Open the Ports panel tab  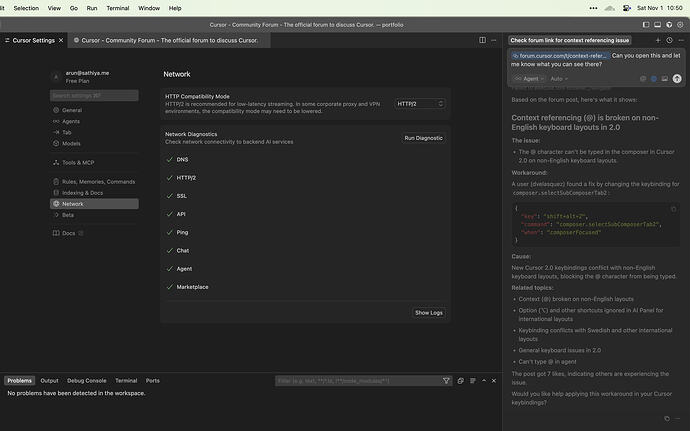(153, 380)
